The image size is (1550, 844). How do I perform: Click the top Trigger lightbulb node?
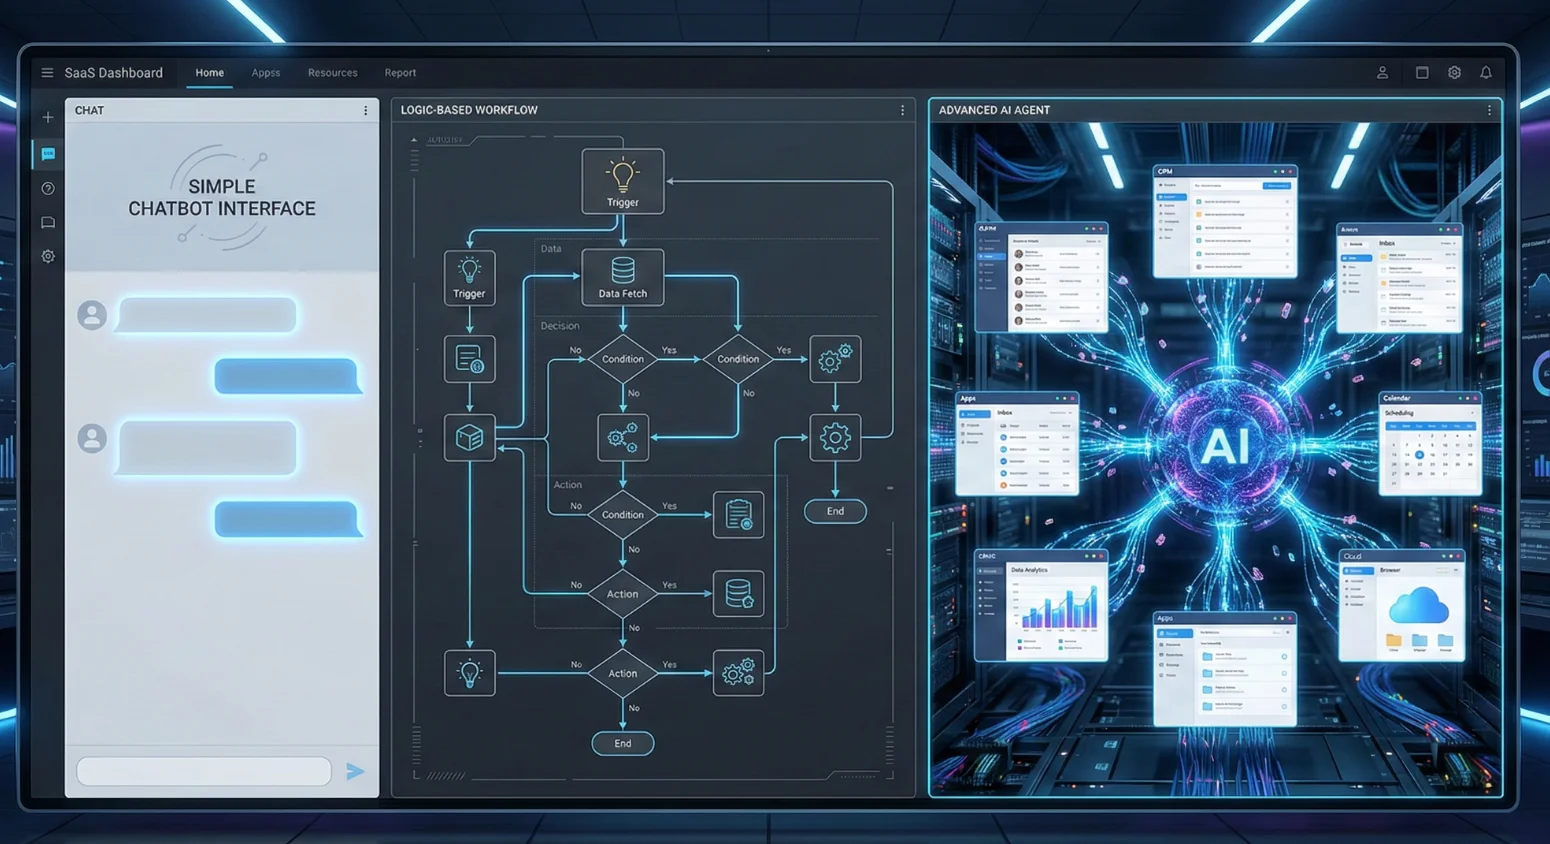tap(623, 181)
